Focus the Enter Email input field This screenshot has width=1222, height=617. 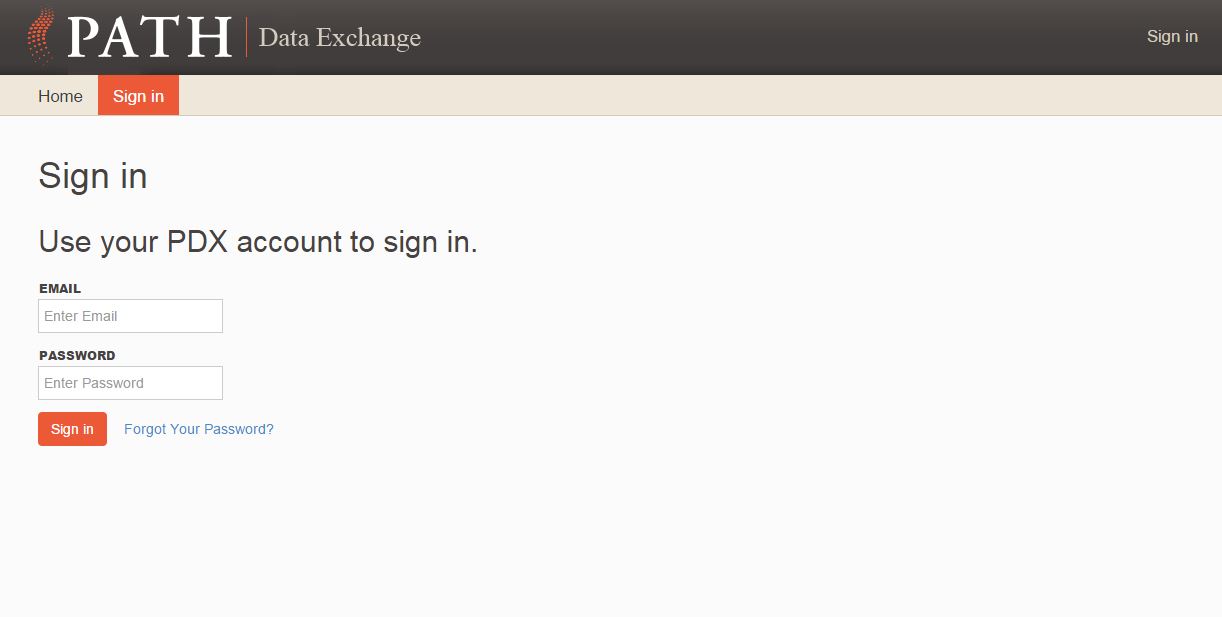click(x=130, y=316)
